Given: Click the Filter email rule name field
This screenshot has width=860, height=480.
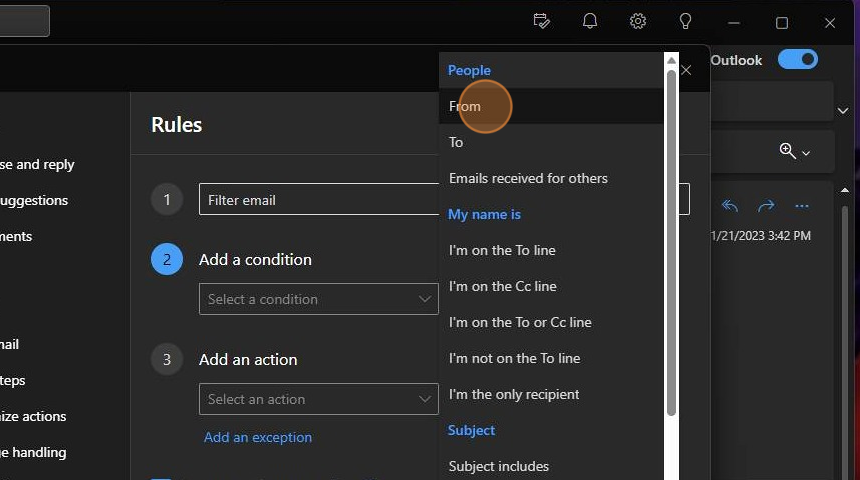Looking at the screenshot, I should (318, 200).
